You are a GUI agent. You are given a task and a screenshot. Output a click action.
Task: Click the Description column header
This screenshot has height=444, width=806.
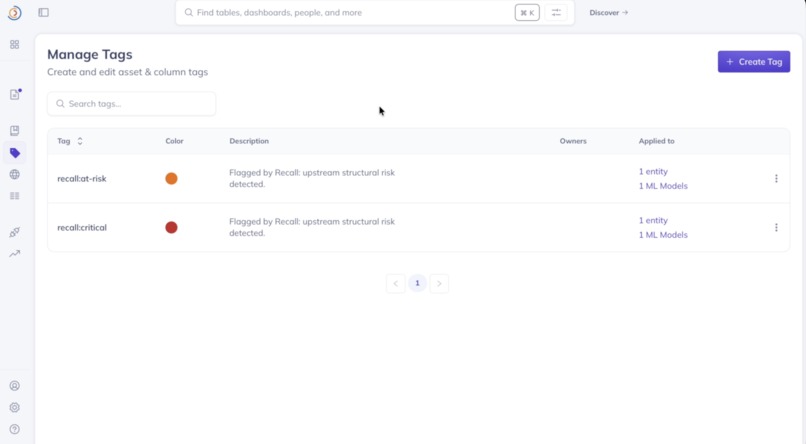click(249, 141)
